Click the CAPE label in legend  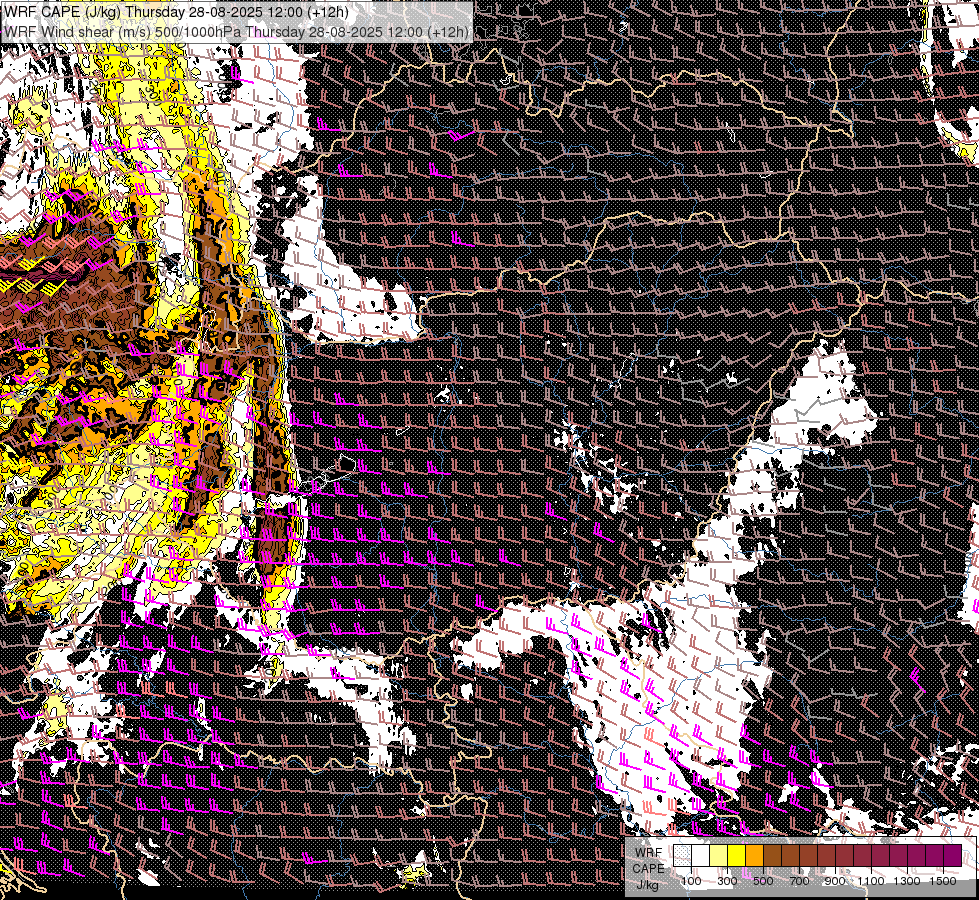(648, 869)
